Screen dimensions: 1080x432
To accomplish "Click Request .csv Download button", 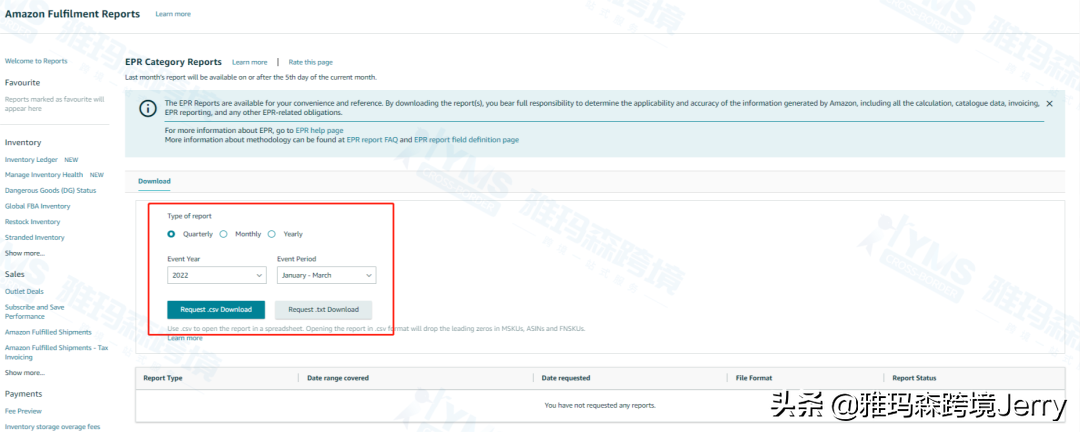I will pyautogui.click(x=216, y=310).
